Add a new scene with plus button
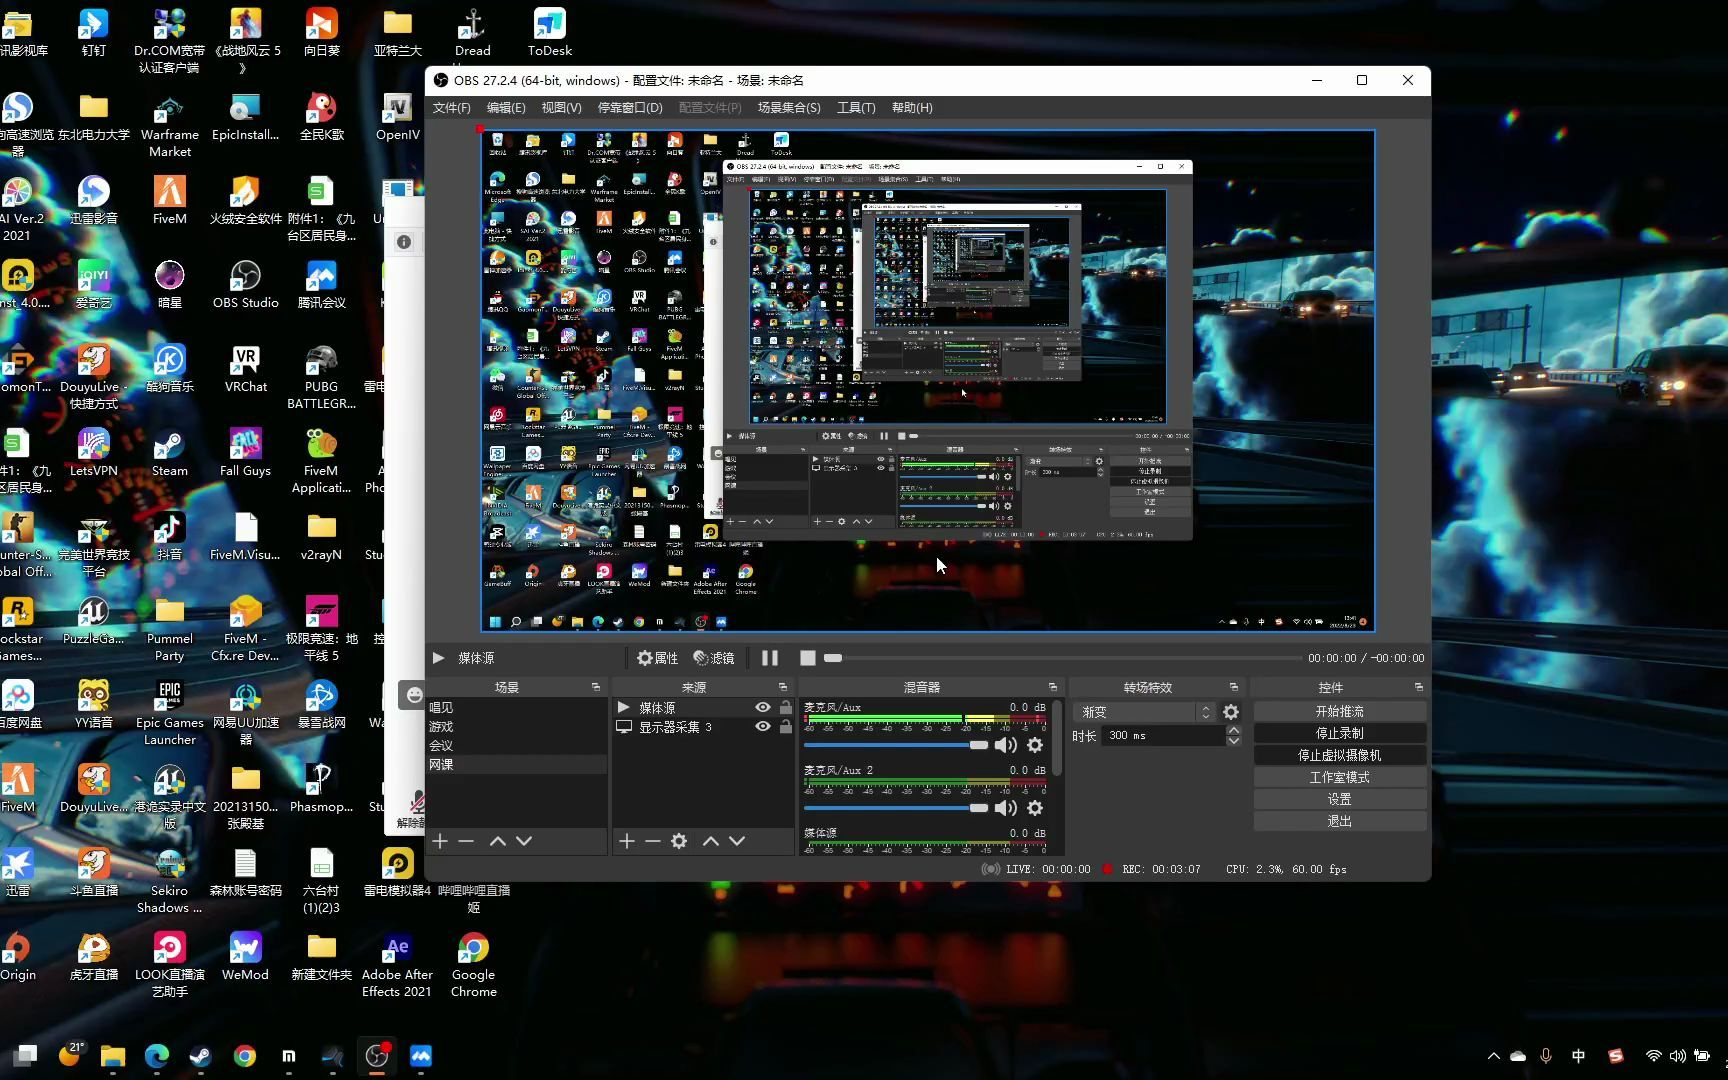The image size is (1728, 1080). tap(440, 841)
